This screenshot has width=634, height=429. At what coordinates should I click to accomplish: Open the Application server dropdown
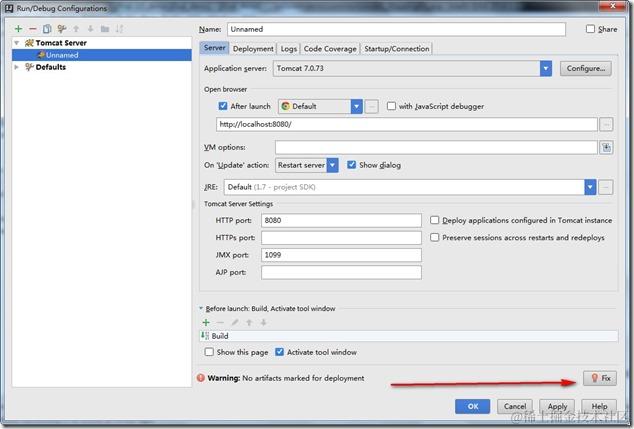(x=546, y=68)
